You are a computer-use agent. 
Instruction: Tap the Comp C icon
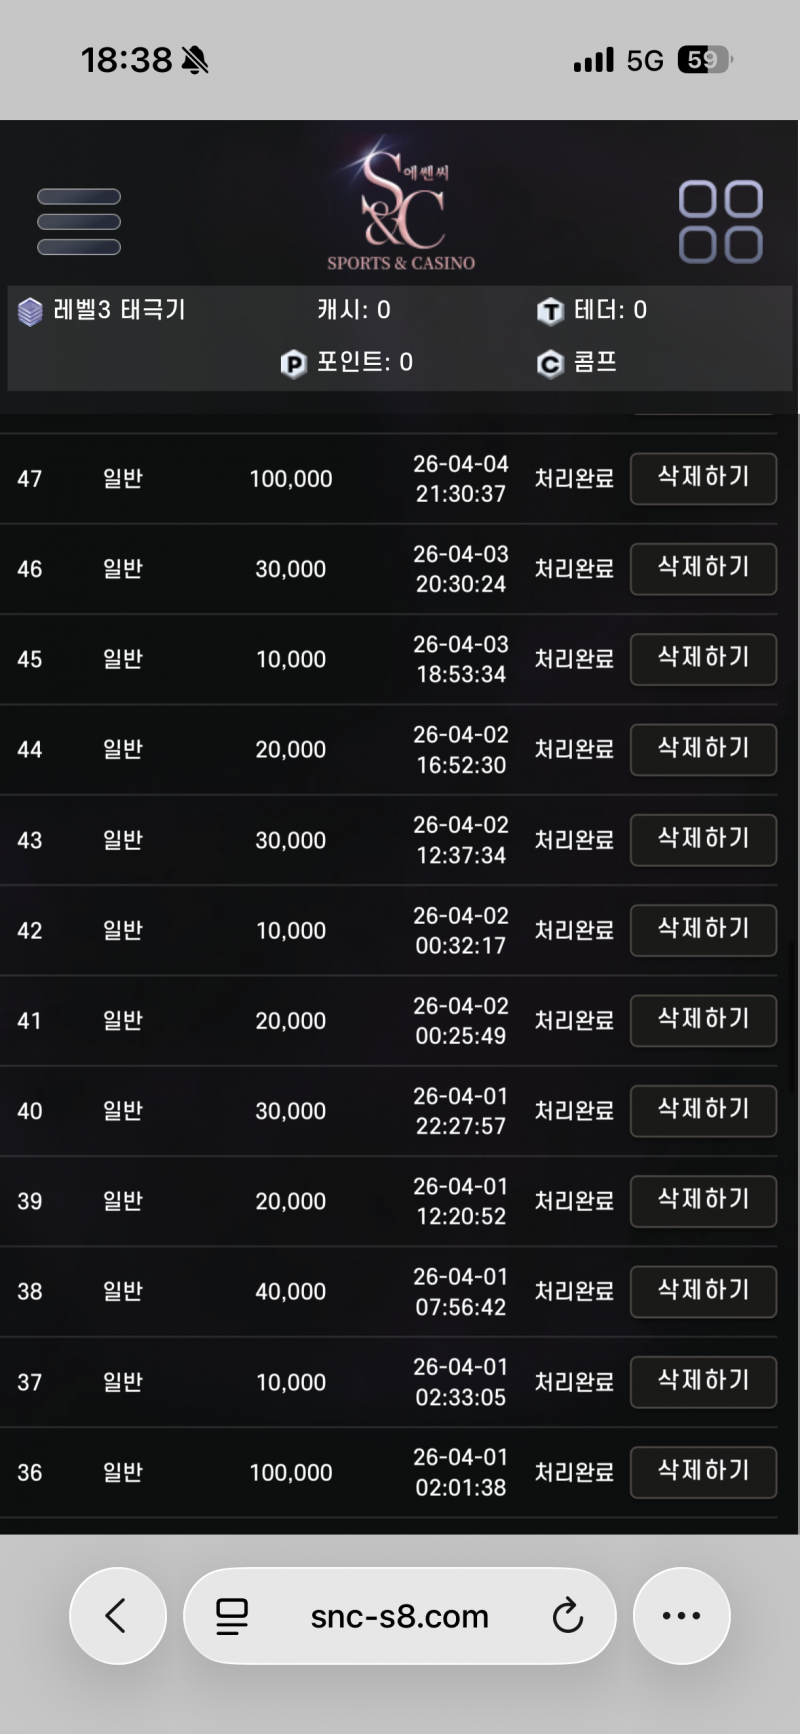tap(550, 364)
